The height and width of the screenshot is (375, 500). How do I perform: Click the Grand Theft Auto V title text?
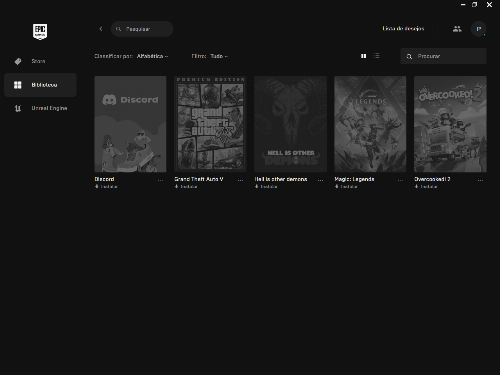[199, 179]
